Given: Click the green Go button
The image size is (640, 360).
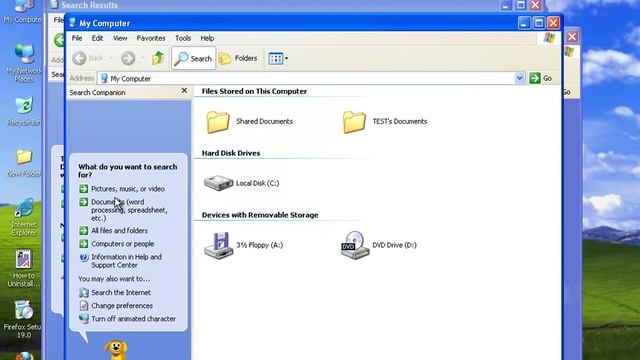Looking at the screenshot, I should pyautogui.click(x=541, y=78).
